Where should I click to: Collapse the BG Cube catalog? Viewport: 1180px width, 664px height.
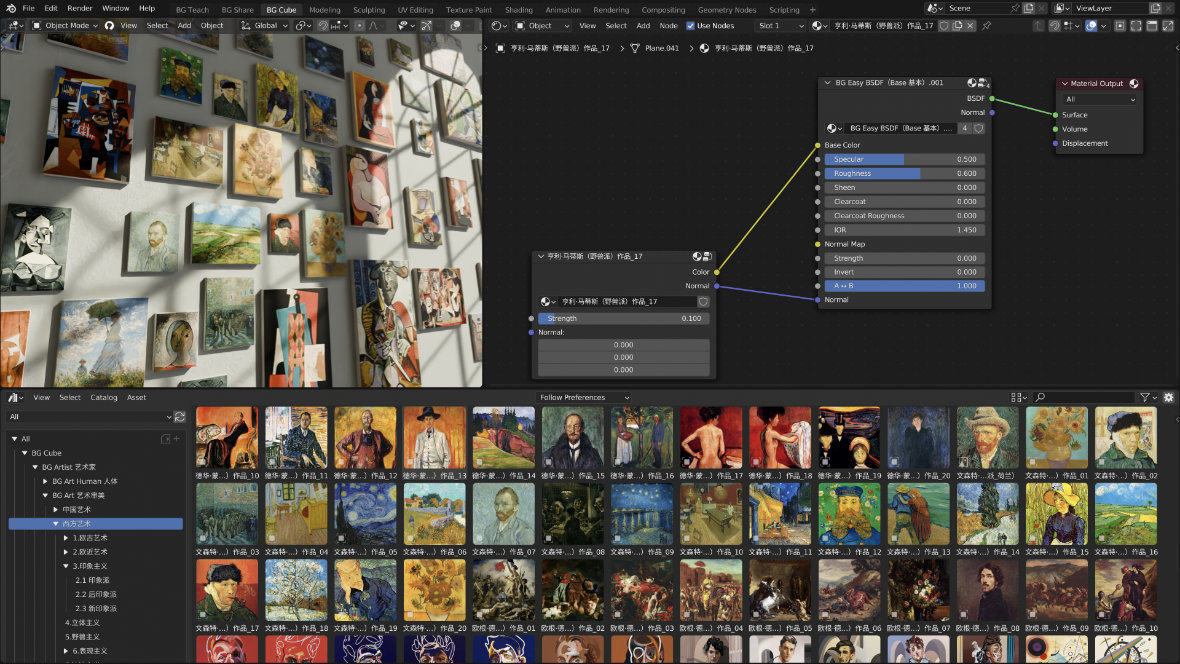(x=25, y=453)
